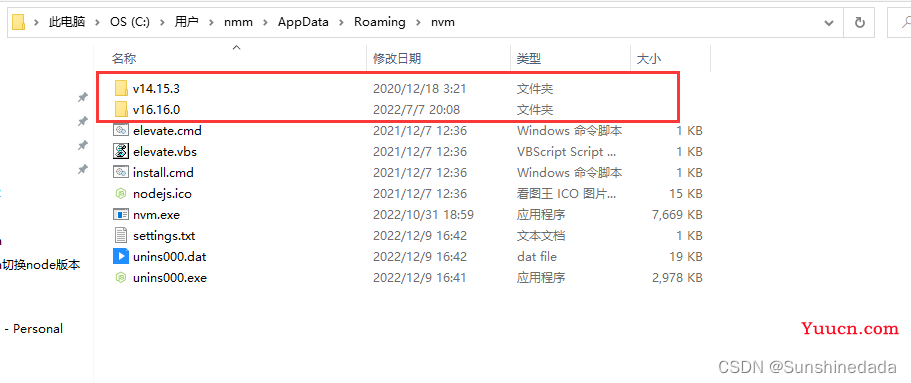Click the fourth pin icon in sidebar
The image size is (911, 383).
[x=83, y=169]
